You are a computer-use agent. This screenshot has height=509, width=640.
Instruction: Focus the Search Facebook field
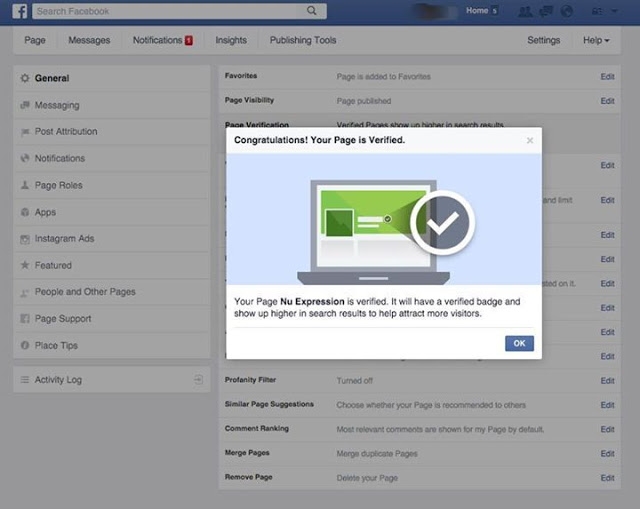click(169, 11)
